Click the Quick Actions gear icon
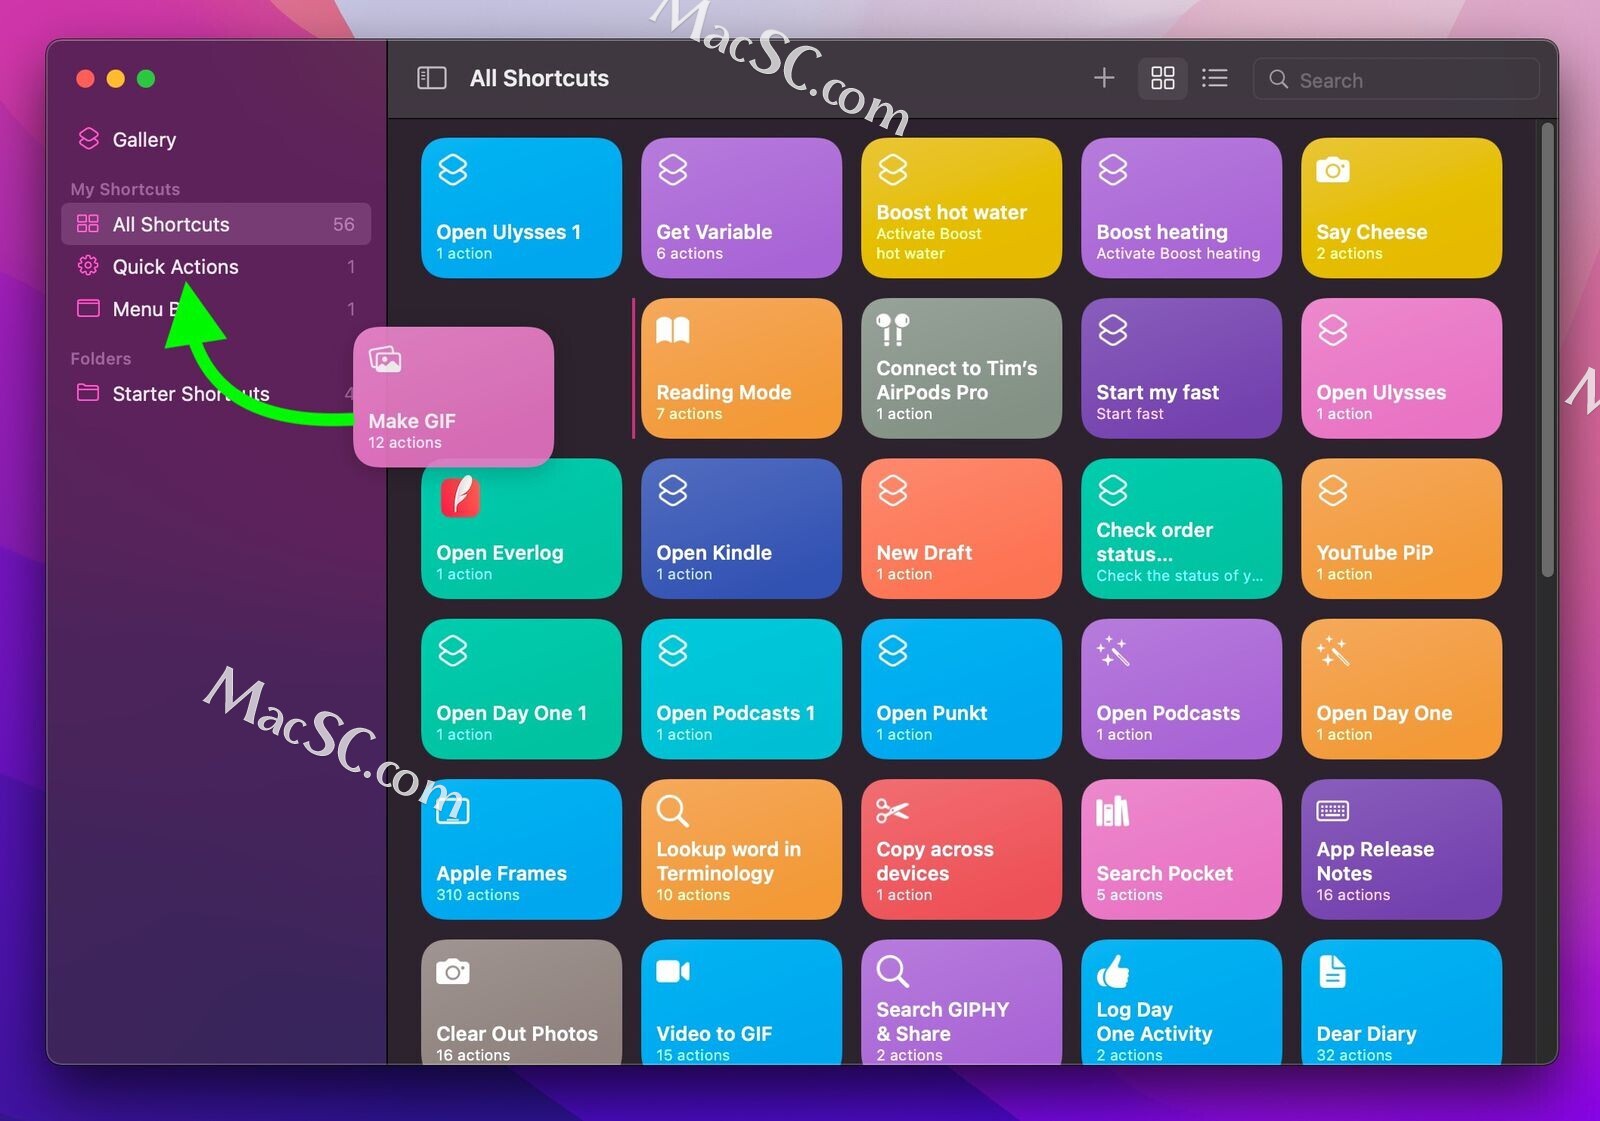The image size is (1600, 1121). pyautogui.click(x=88, y=266)
